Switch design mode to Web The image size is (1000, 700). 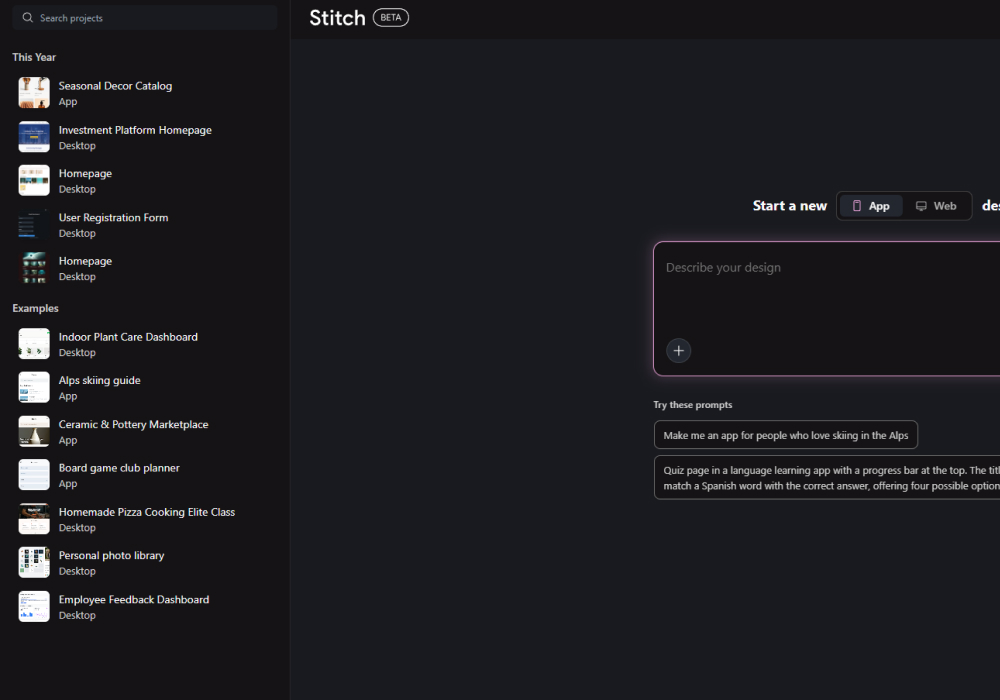click(936, 206)
